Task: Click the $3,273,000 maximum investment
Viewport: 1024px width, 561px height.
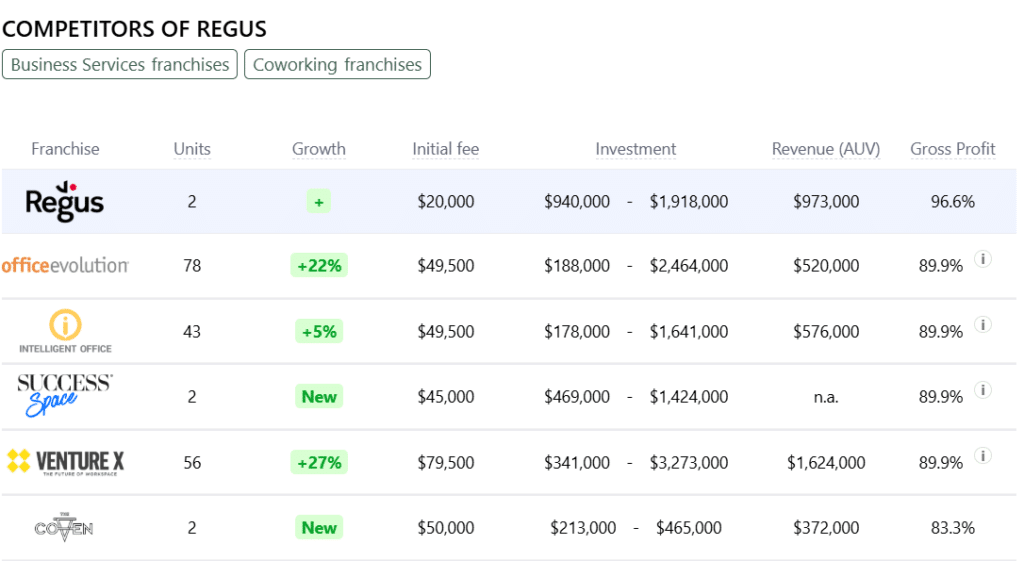Action: (x=689, y=462)
